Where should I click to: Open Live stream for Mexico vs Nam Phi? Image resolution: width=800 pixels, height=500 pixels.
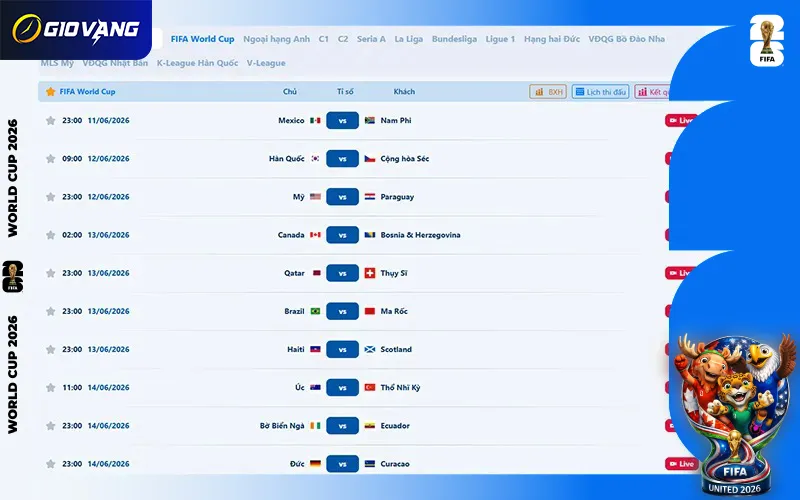pos(681,120)
